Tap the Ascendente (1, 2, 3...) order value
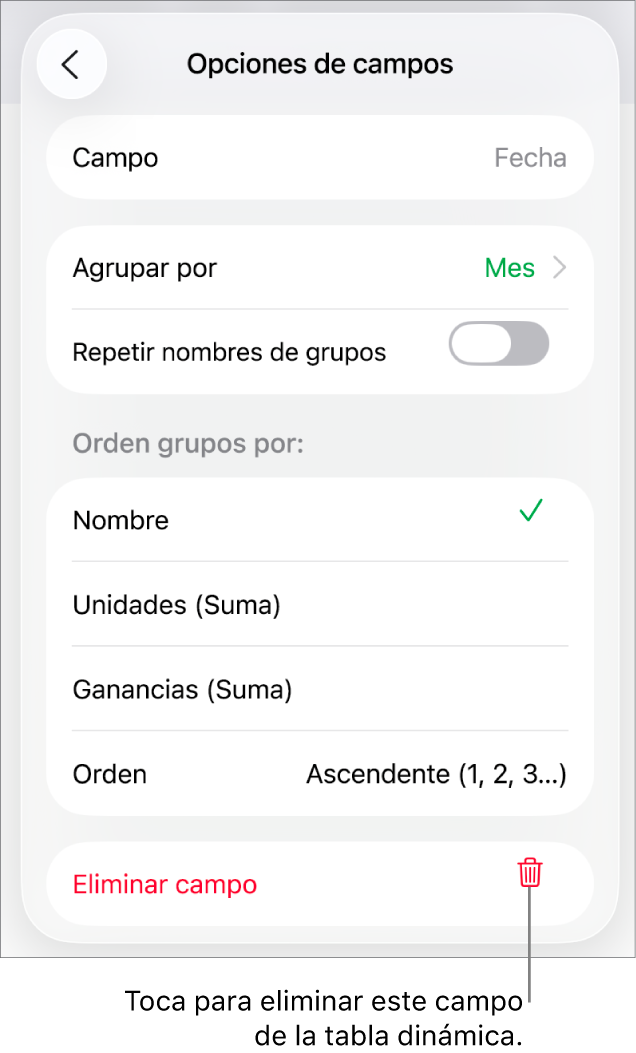Viewport: 636px width, 1053px height. pos(436,774)
